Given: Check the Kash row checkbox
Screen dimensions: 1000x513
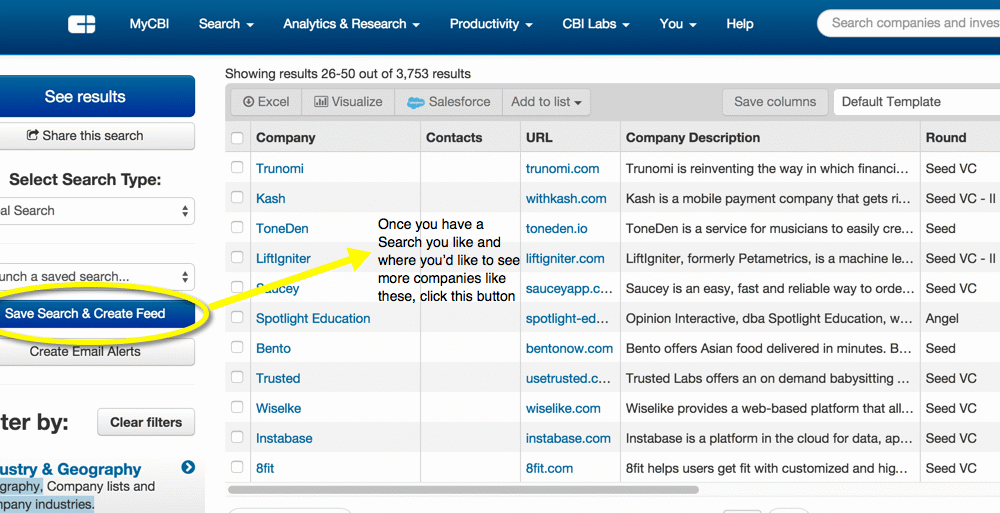Looking at the screenshot, I should 237,197.
